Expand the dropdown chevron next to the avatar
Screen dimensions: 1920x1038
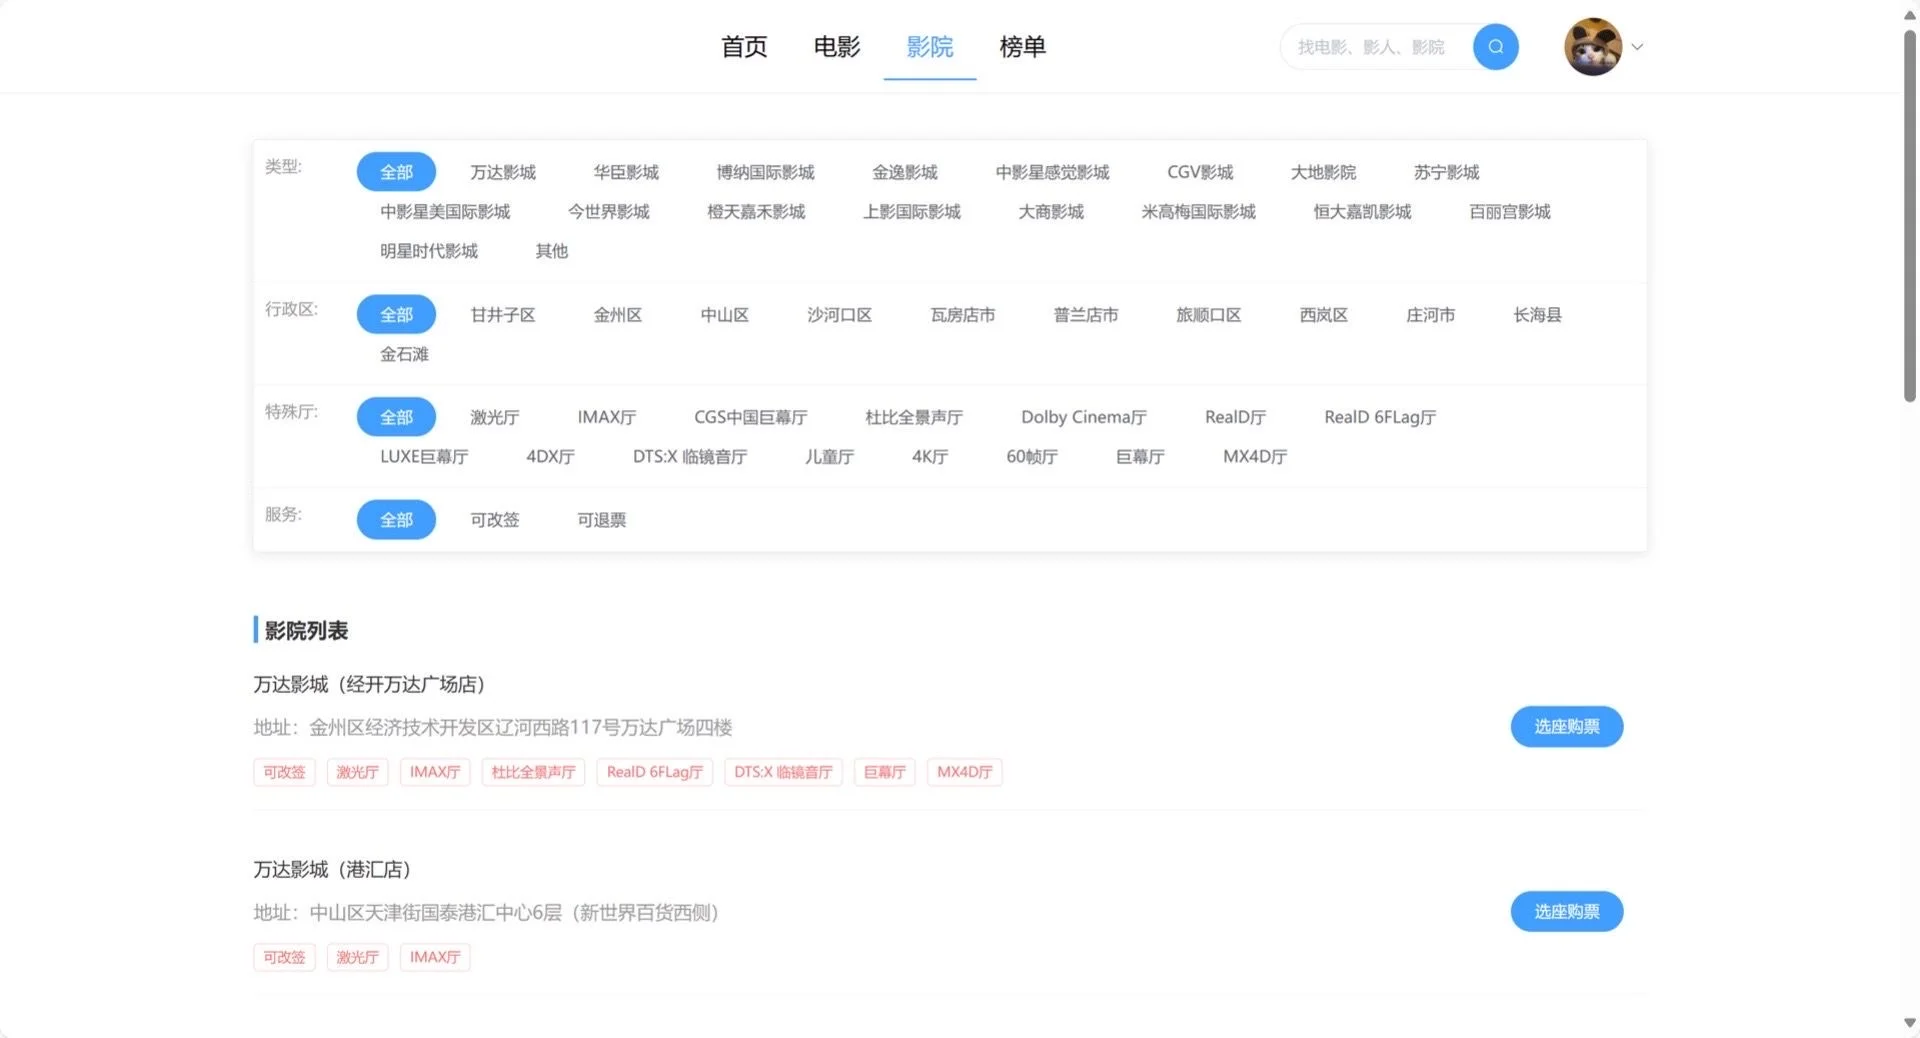(1638, 47)
